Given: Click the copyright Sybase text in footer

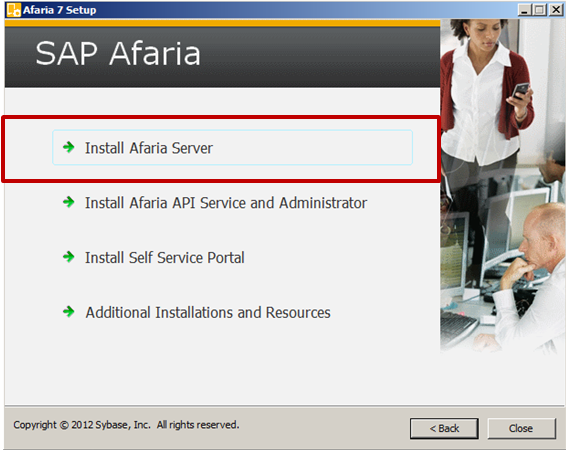Looking at the screenshot, I should (126, 425).
